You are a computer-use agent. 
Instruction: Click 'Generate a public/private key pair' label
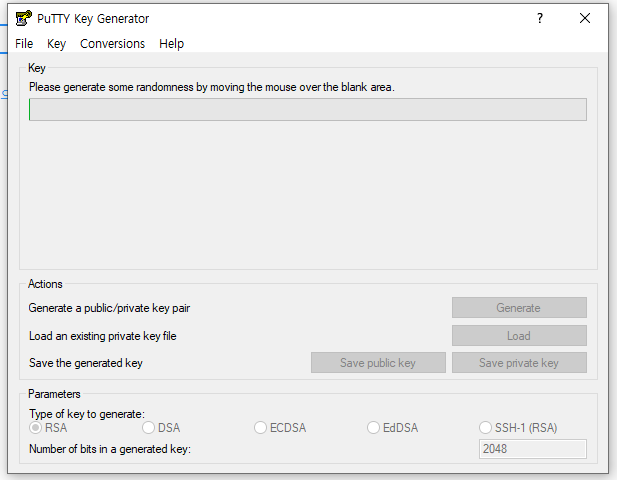pyautogui.click(x=109, y=308)
